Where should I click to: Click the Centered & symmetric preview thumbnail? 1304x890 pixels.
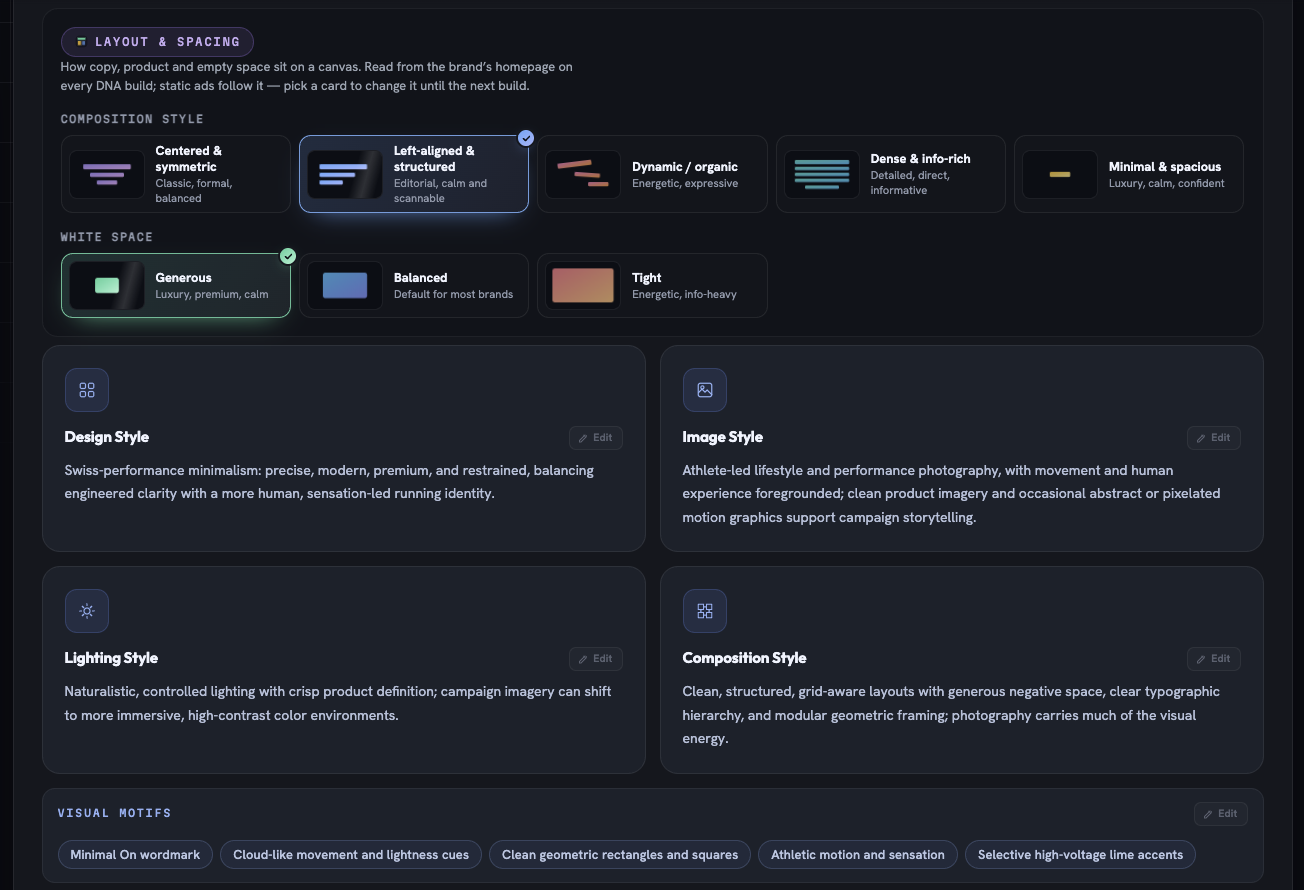pyautogui.click(x=107, y=174)
